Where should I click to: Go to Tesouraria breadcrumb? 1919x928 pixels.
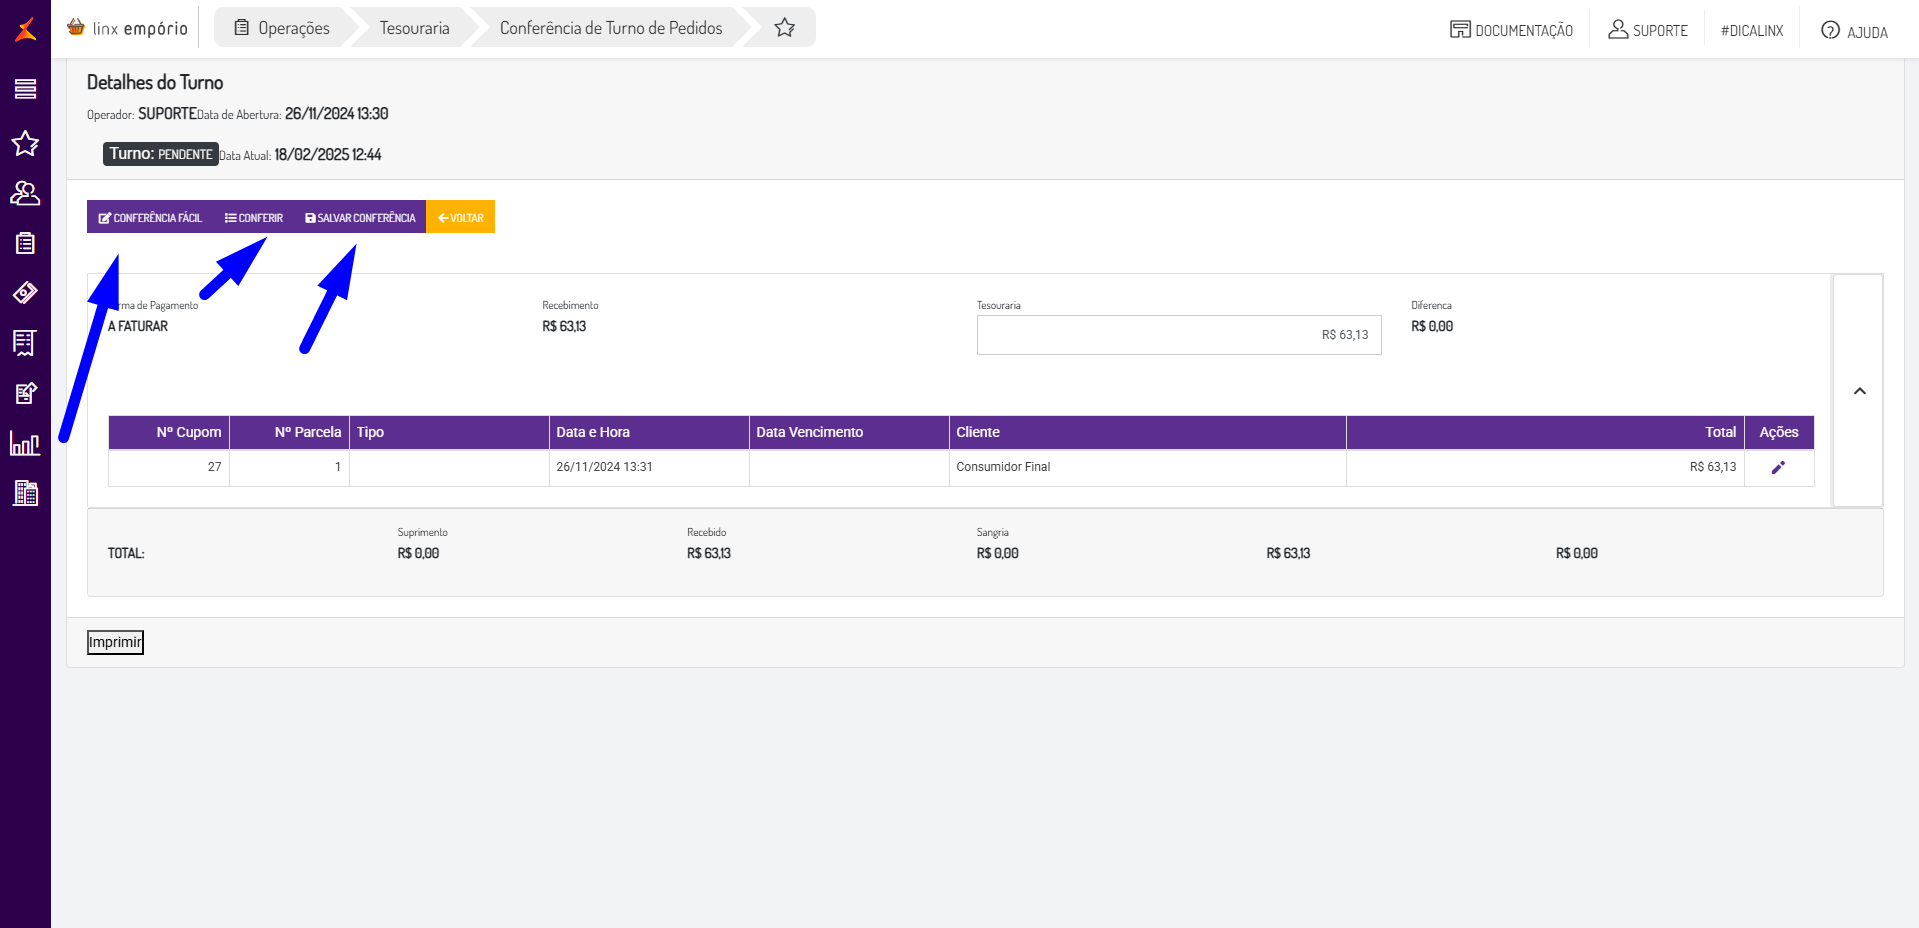(414, 28)
